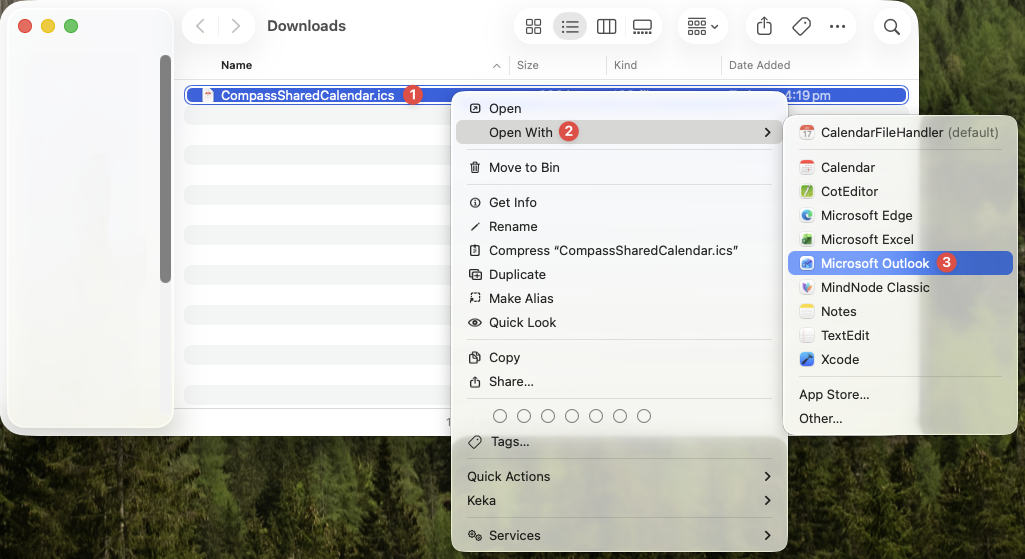Choose Rename in context menu
This screenshot has height=559, width=1025.
tap(619, 227)
